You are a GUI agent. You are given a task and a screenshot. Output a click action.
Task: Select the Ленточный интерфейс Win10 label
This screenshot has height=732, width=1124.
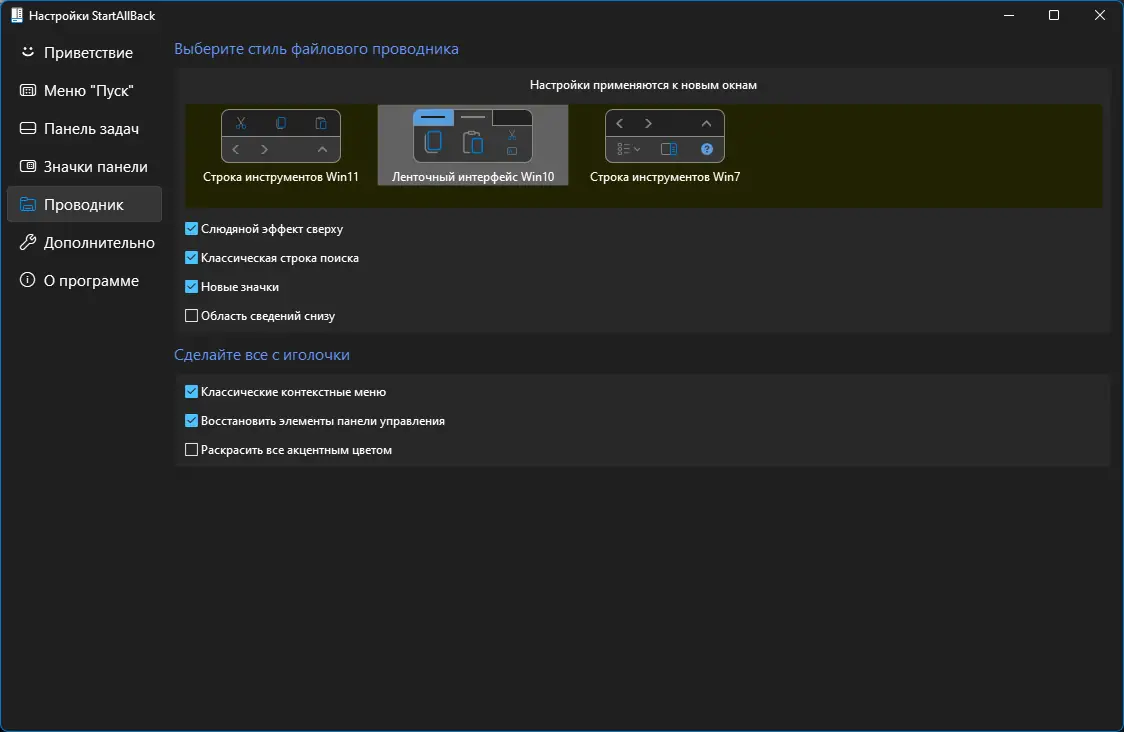472,177
